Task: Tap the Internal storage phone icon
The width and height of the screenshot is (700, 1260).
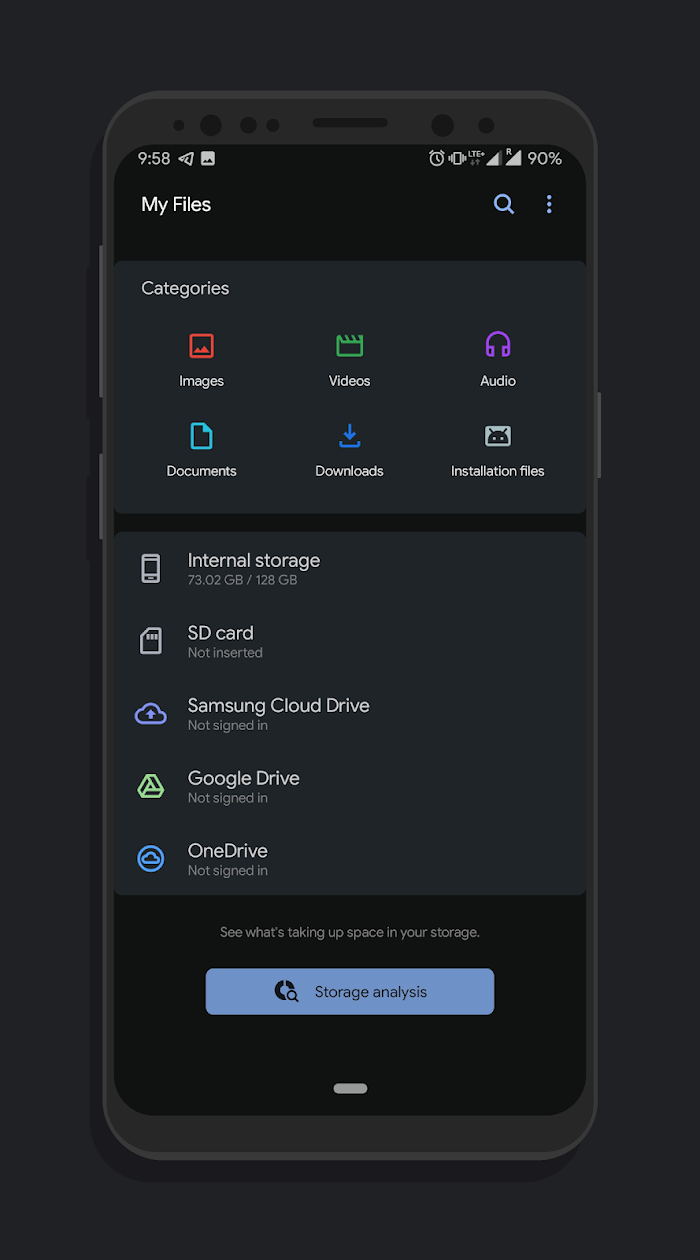Action: pos(151,568)
